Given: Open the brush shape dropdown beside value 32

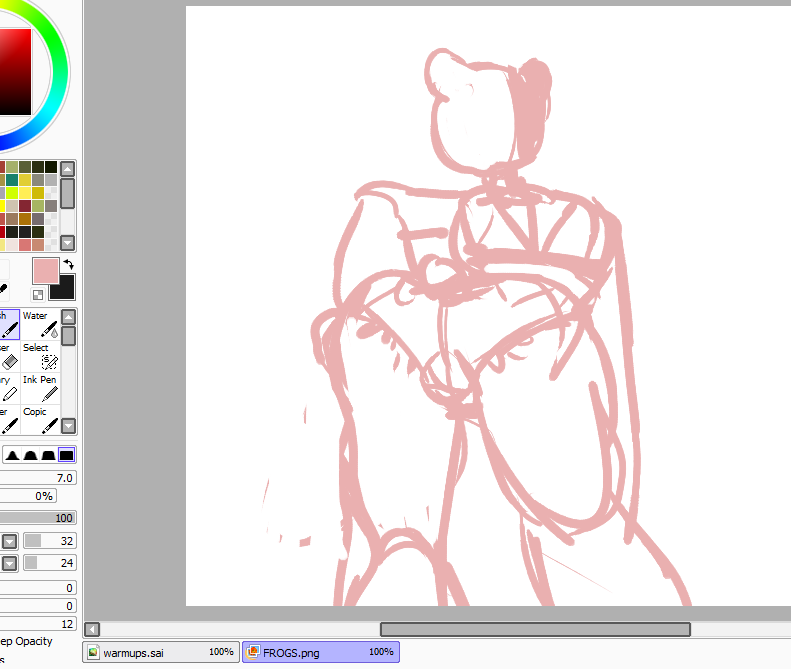Looking at the screenshot, I should (x=9, y=541).
